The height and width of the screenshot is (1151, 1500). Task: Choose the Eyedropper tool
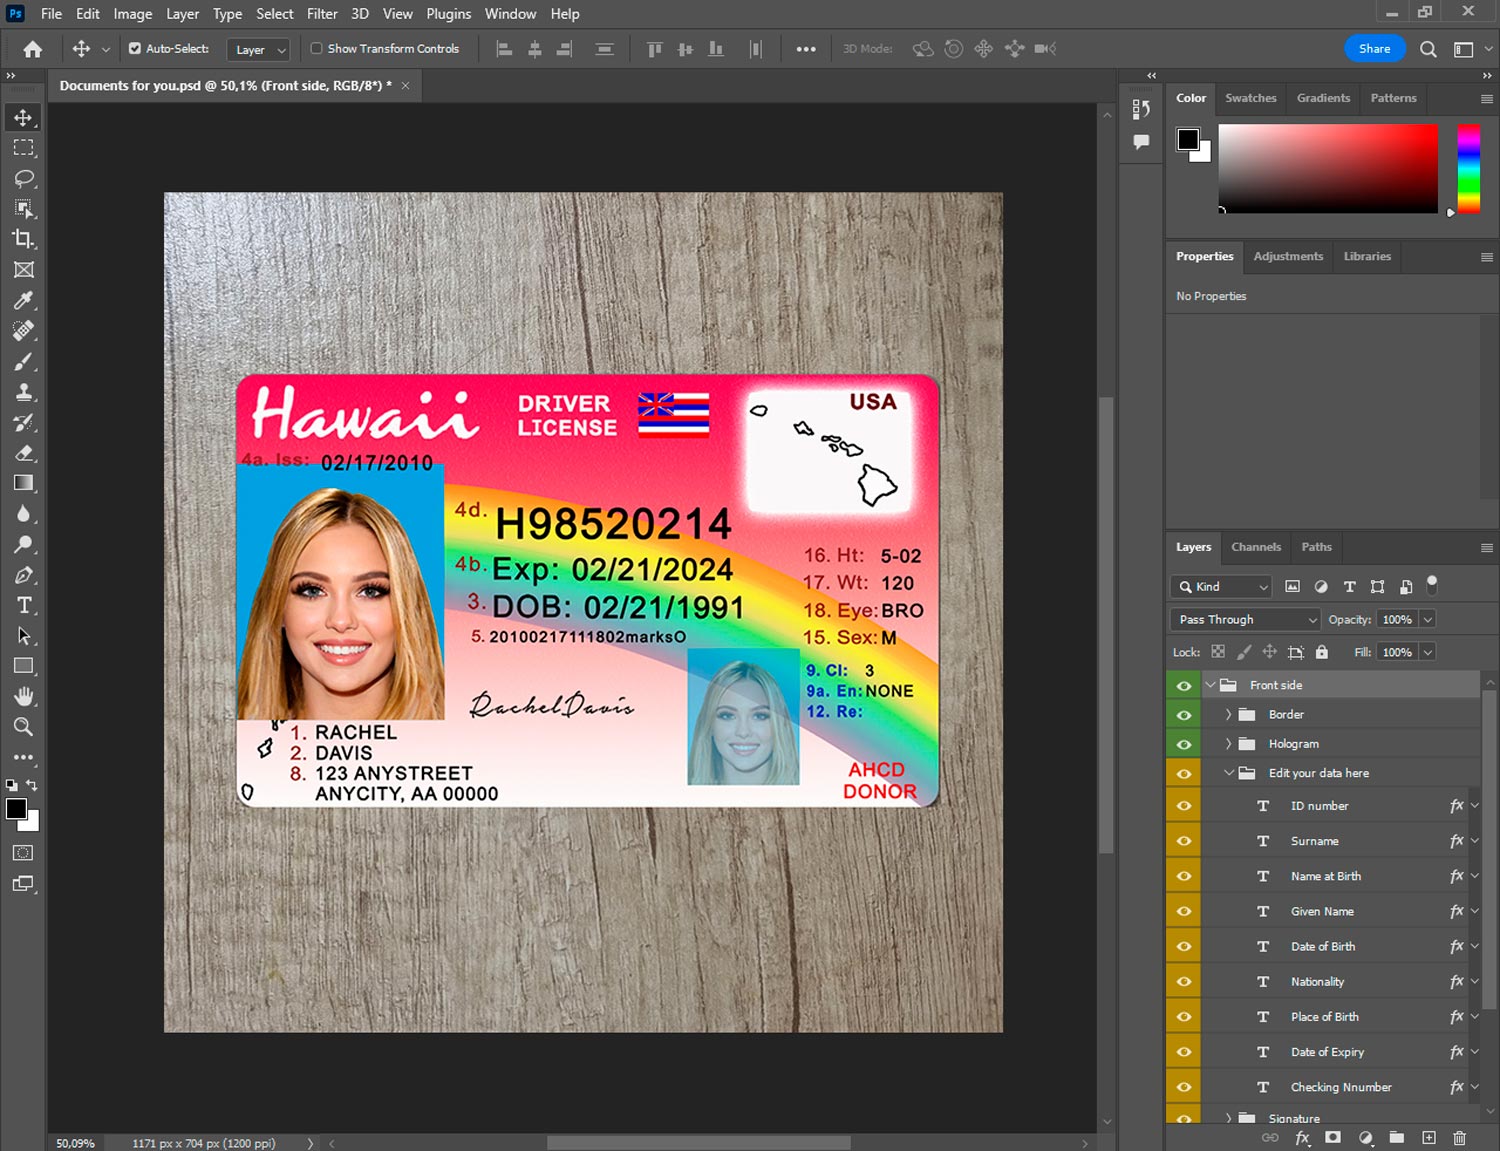(23, 300)
